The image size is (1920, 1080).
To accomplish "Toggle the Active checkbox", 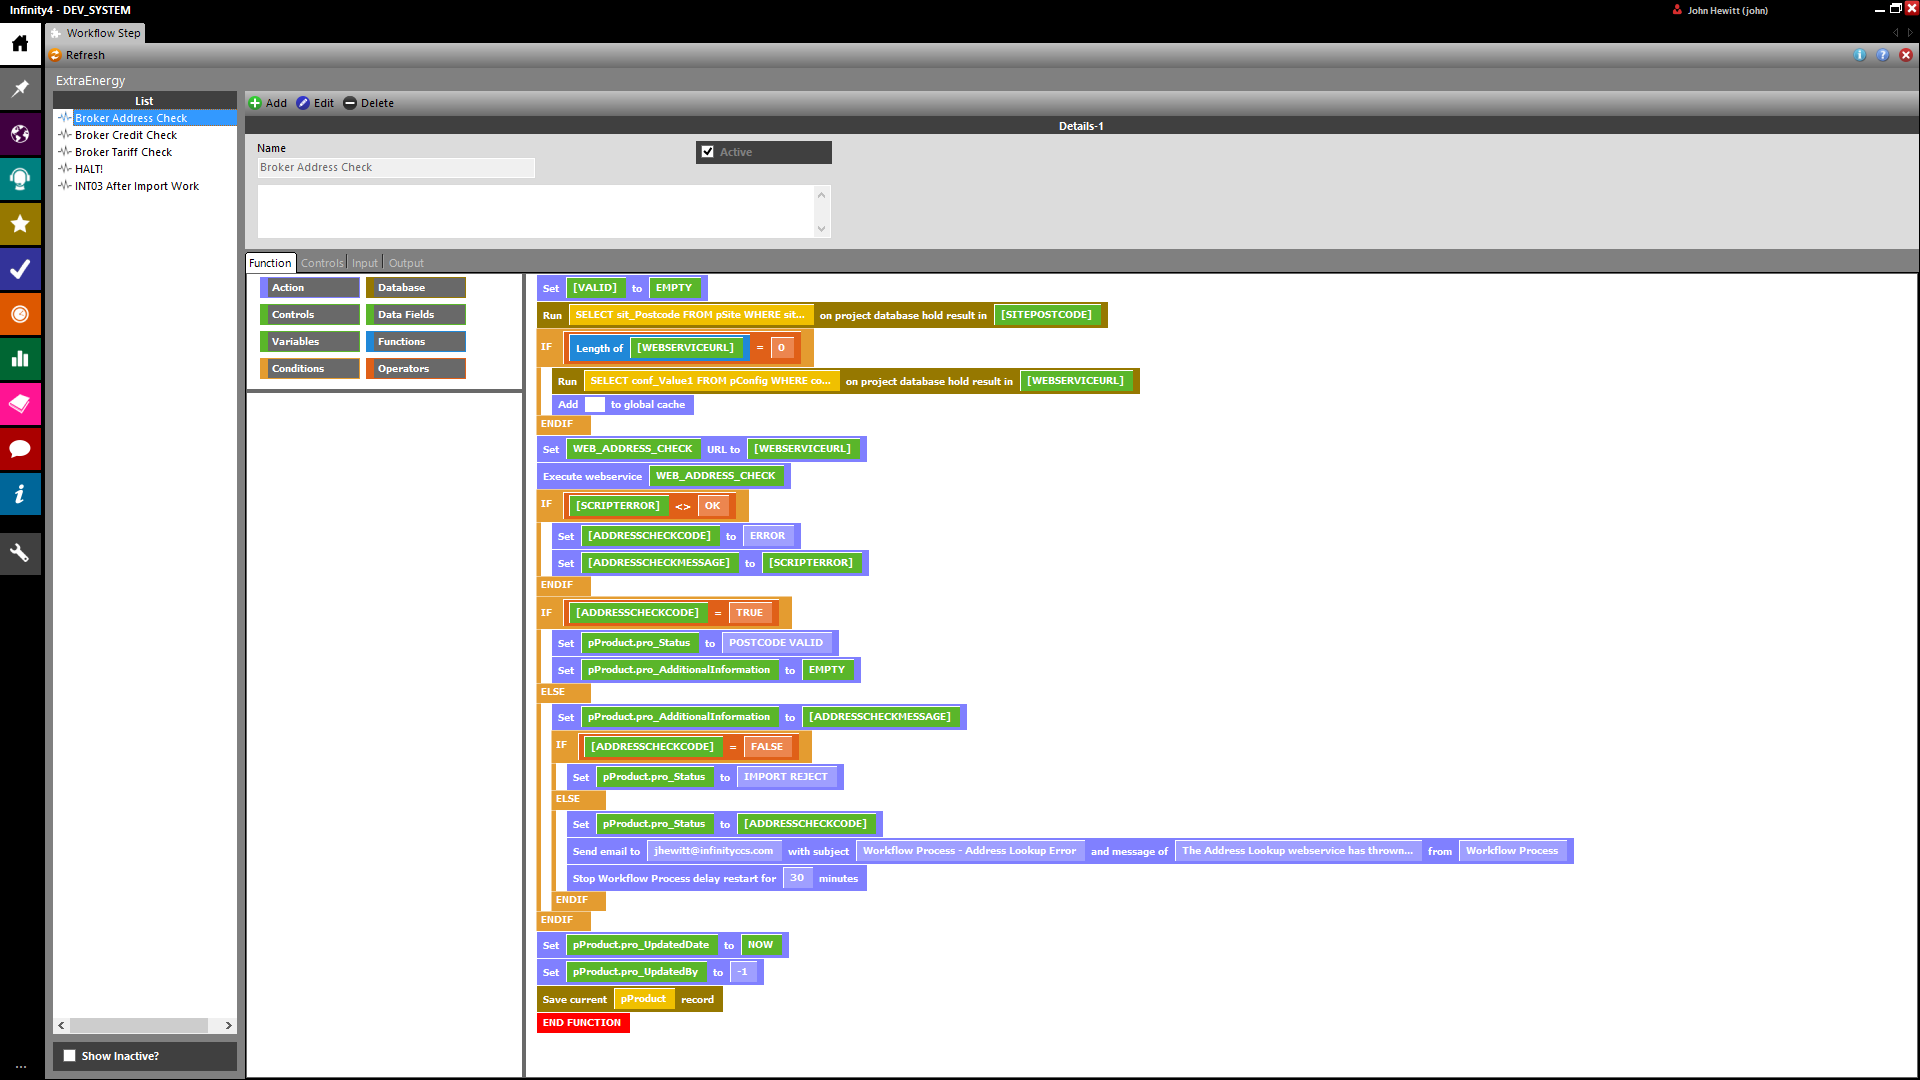I will pos(708,152).
